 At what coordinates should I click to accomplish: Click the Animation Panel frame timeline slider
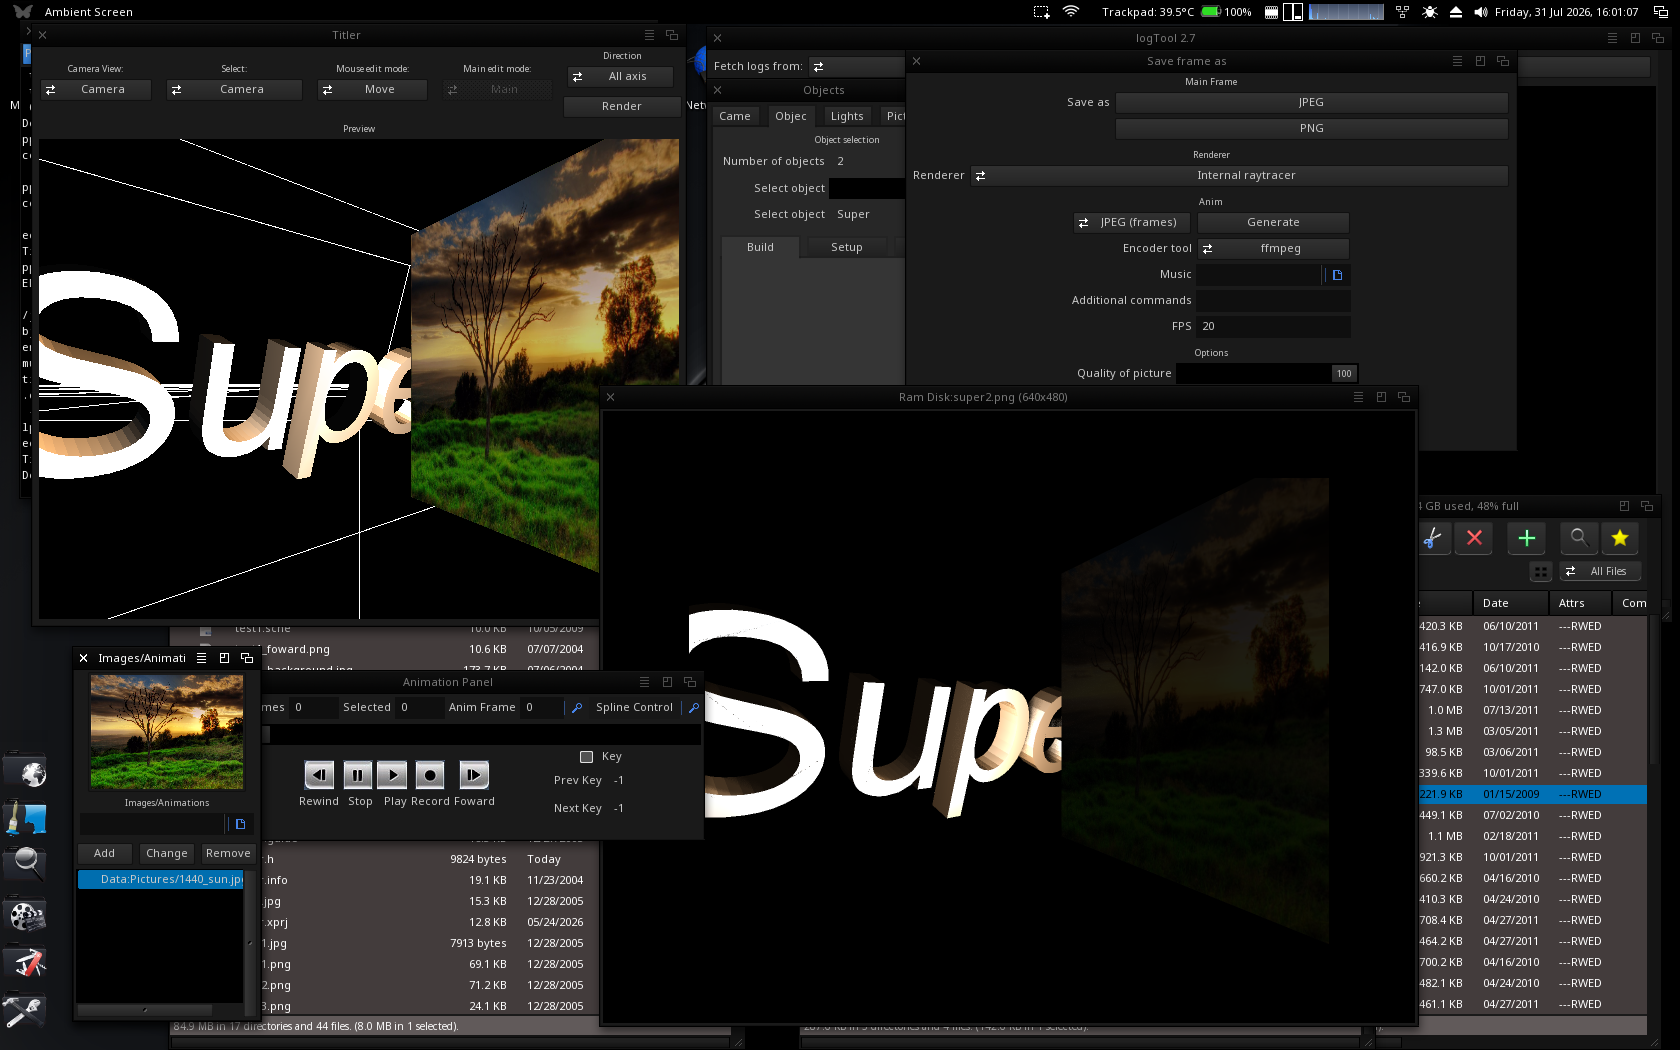(481, 734)
